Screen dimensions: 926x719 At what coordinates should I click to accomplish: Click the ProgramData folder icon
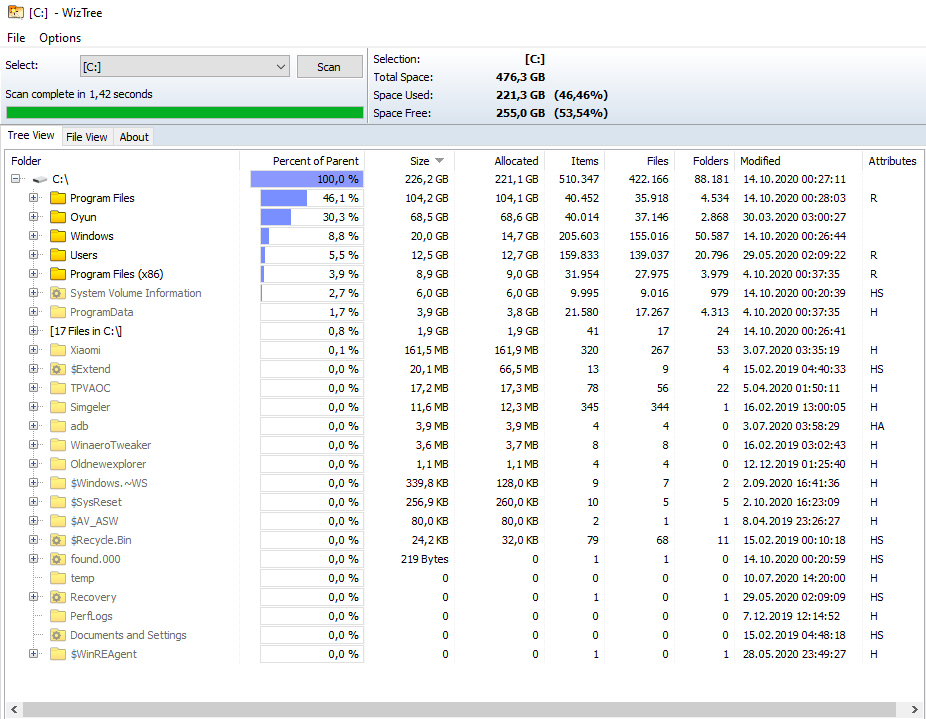pyautogui.click(x=57, y=312)
